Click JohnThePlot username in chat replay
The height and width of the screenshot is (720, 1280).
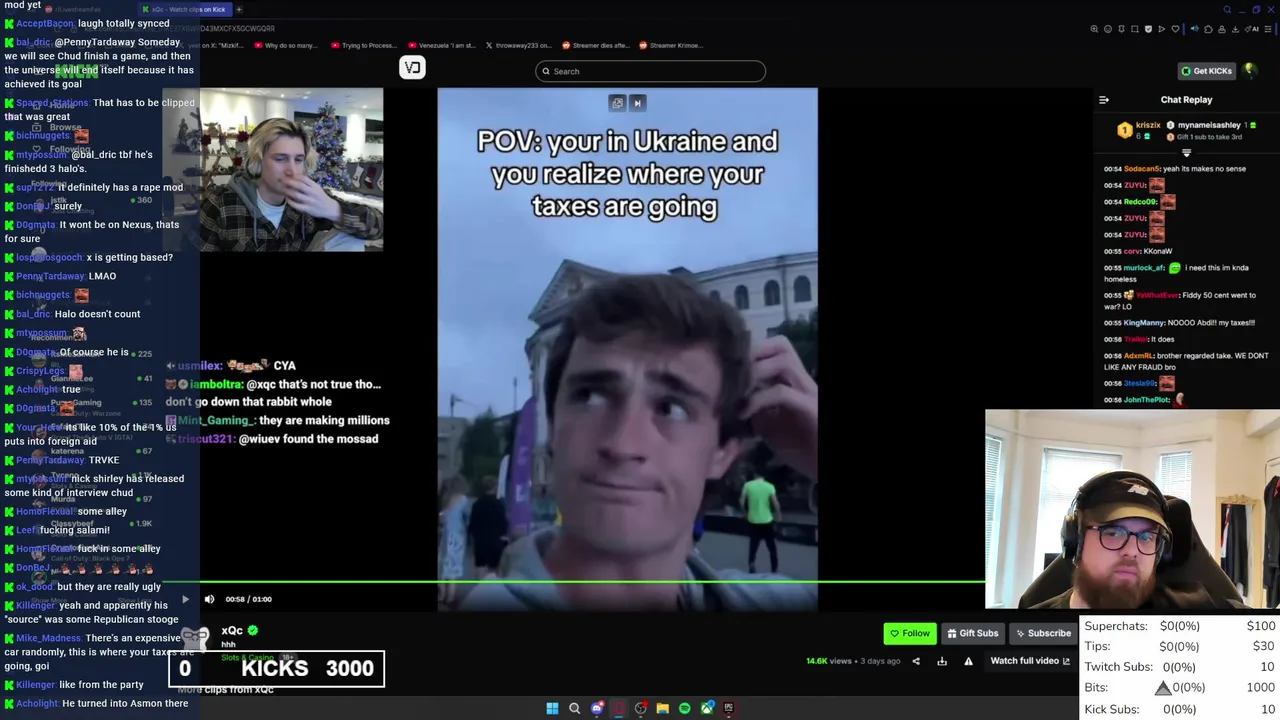(1147, 400)
